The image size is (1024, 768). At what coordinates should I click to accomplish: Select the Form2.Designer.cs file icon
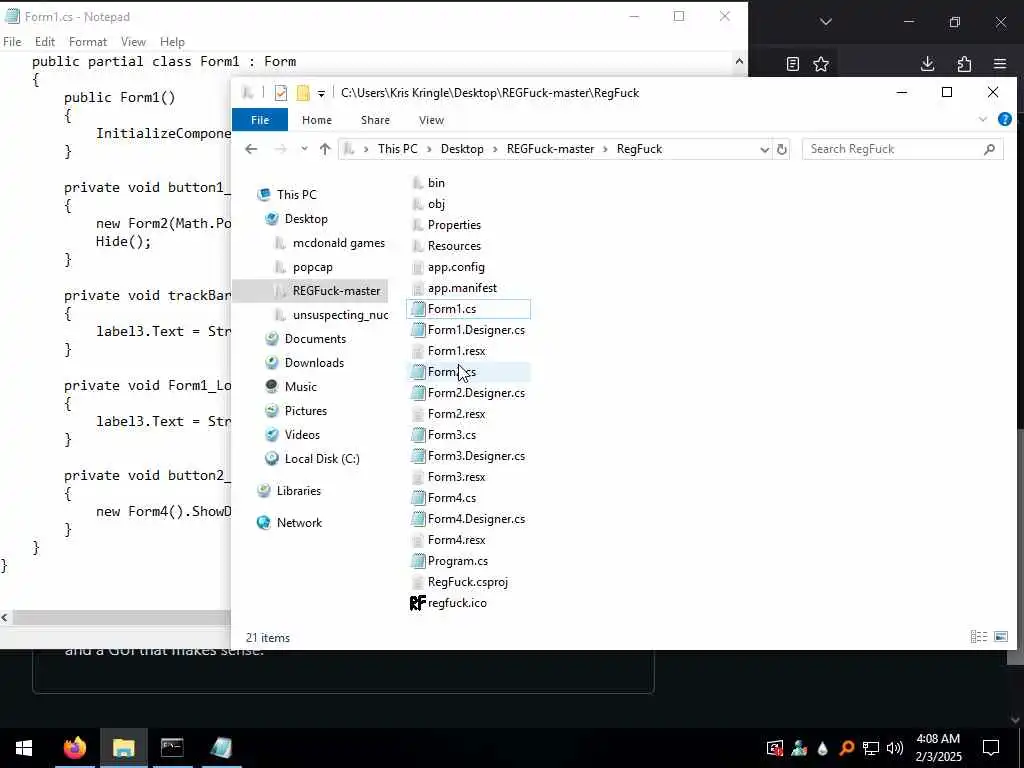coord(418,393)
